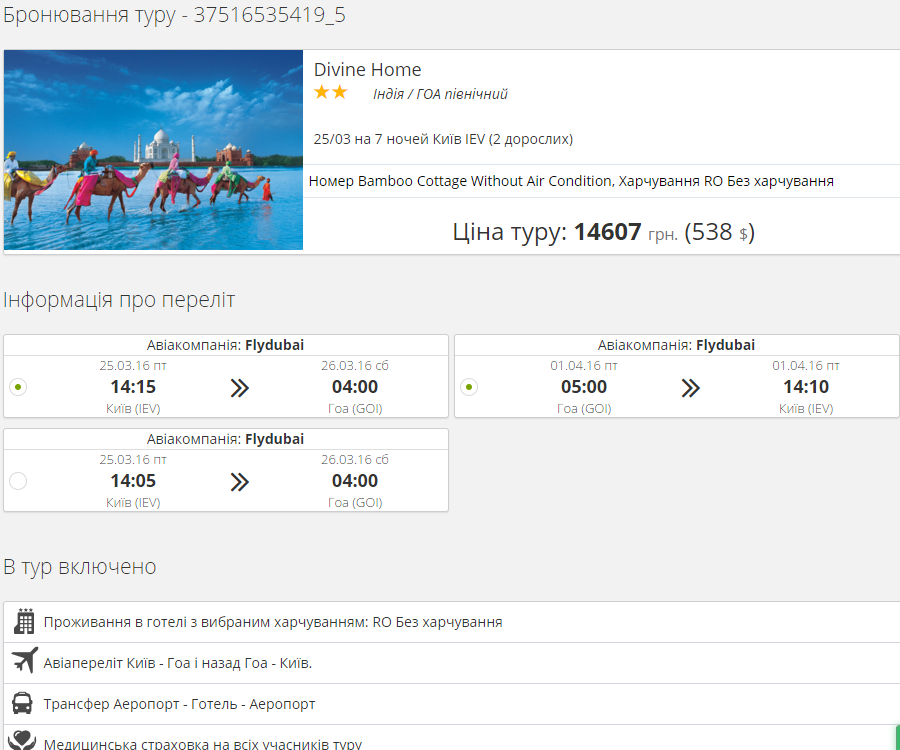Click the camel beach hotel photo
The height and width of the screenshot is (750, 900).
click(x=153, y=150)
